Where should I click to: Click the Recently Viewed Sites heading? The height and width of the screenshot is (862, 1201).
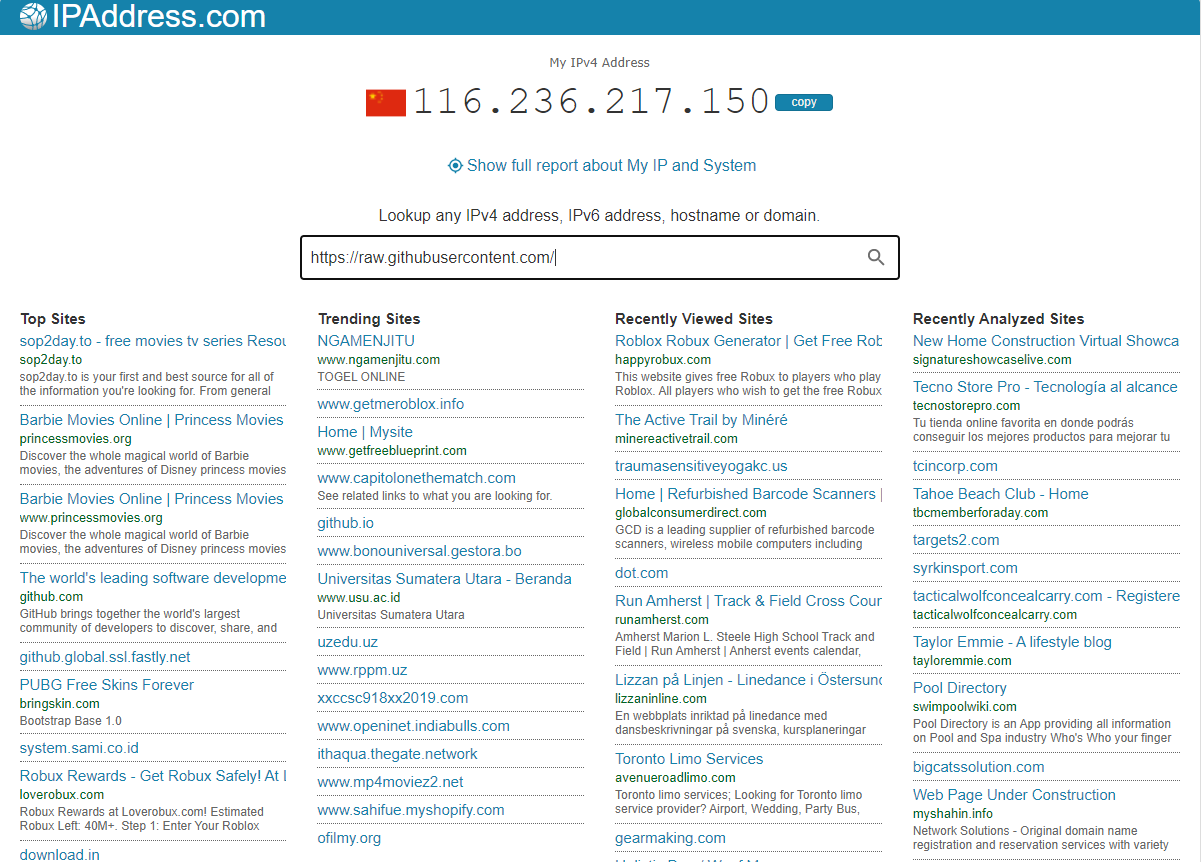click(x=694, y=319)
